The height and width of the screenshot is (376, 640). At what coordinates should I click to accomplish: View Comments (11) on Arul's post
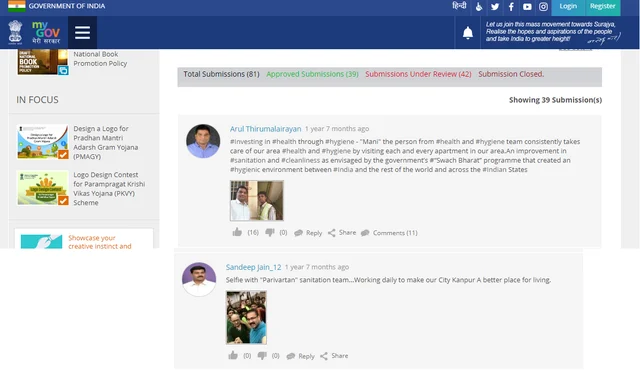[x=389, y=233]
